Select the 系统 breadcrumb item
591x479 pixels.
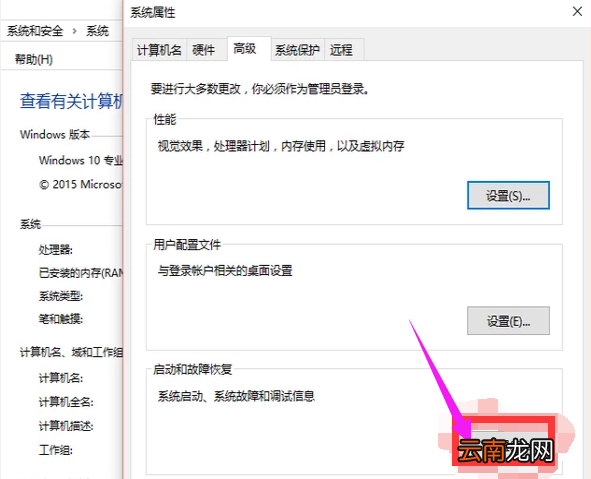(x=97, y=31)
